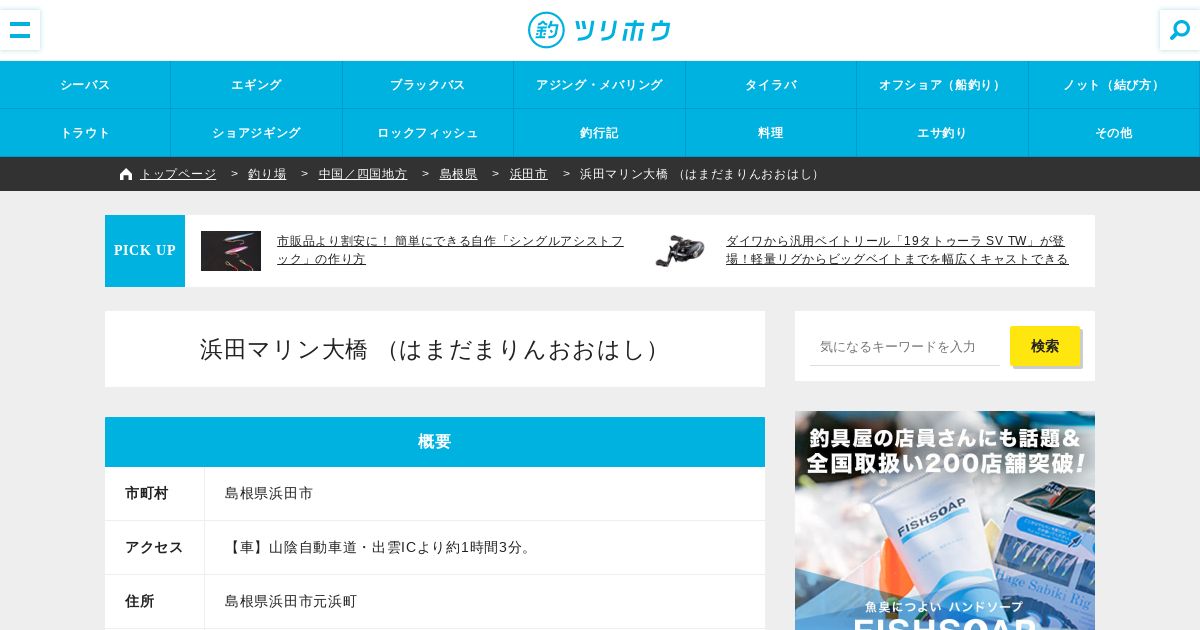The image size is (1200, 630).
Task: Click the yellow 検索 button
Action: pyautogui.click(x=1045, y=346)
